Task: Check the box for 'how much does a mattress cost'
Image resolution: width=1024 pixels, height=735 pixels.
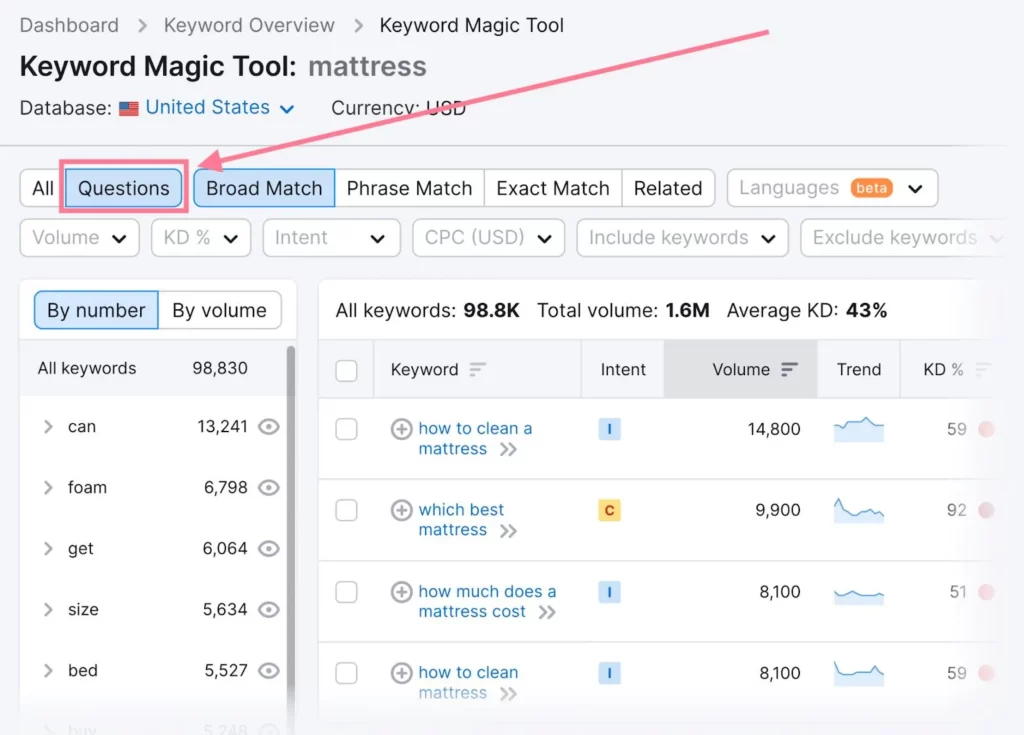Action: 346,592
